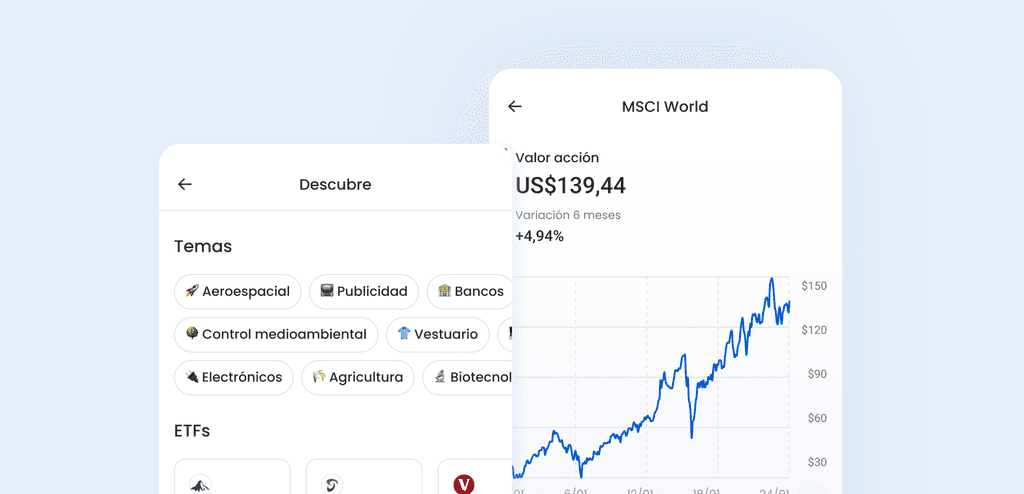This screenshot has width=1024, height=494.
Task: Open the Agricultura theme chip
Action: click(x=358, y=378)
